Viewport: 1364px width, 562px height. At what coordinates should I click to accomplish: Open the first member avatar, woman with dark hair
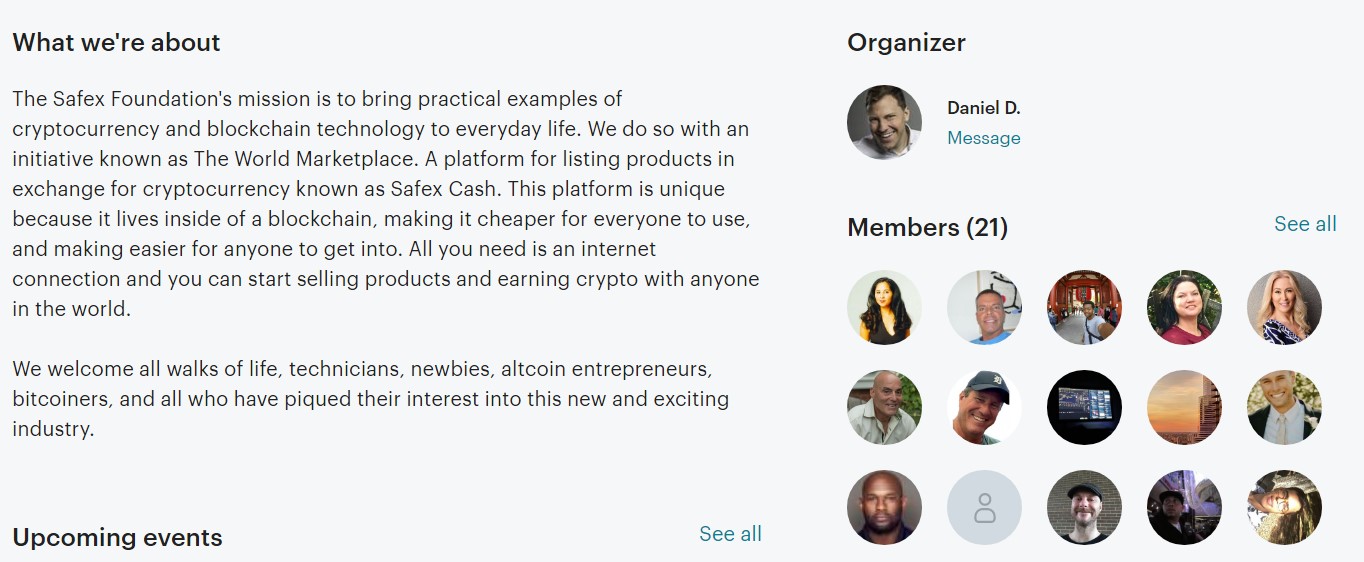tap(884, 308)
